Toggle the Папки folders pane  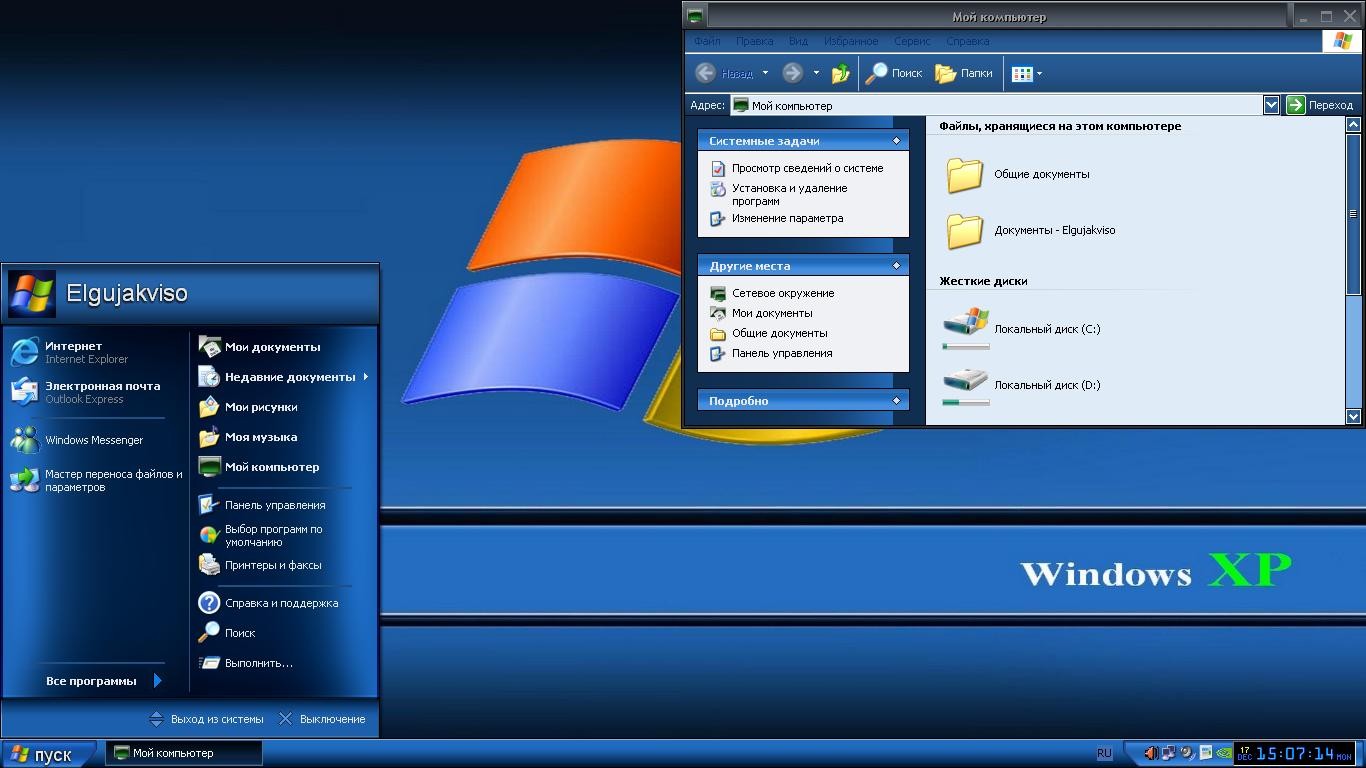click(x=964, y=73)
